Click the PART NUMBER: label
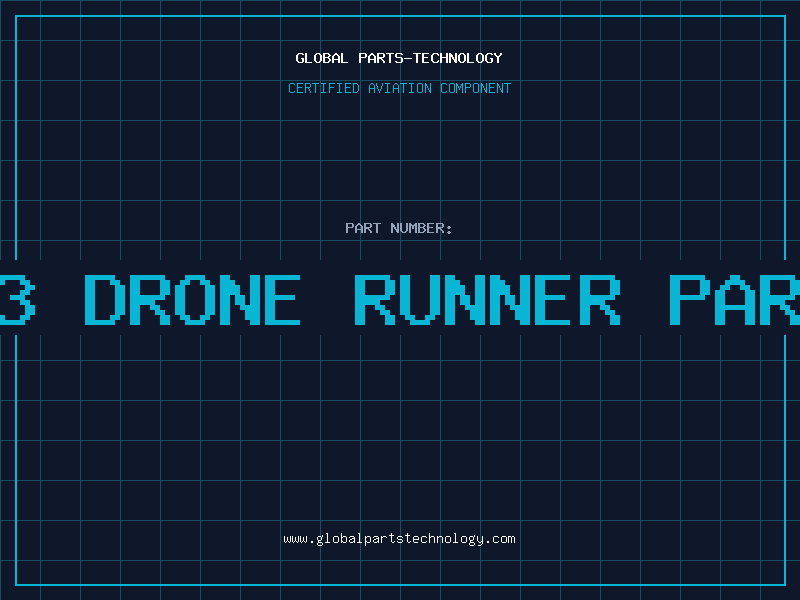The image size is (800, 600). (x=399, y=228)
